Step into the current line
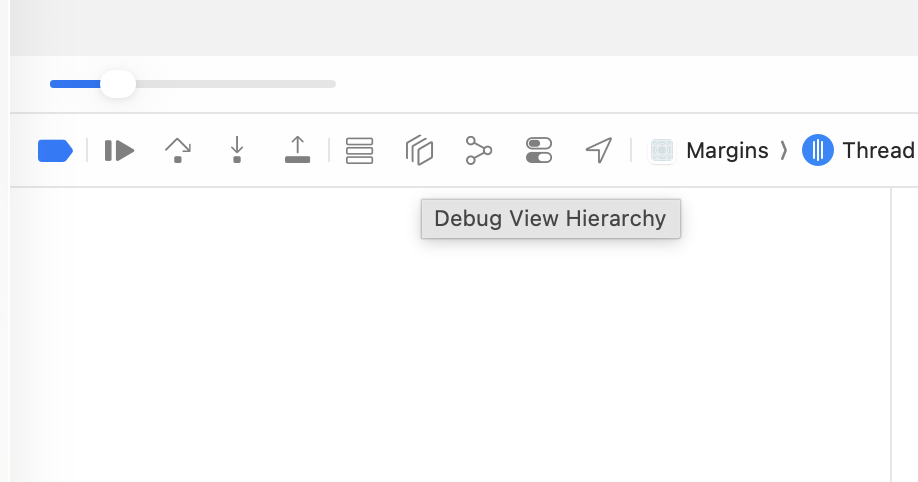Screen dimensions: 918x482 pyautogui.click(x=237, y=151)
